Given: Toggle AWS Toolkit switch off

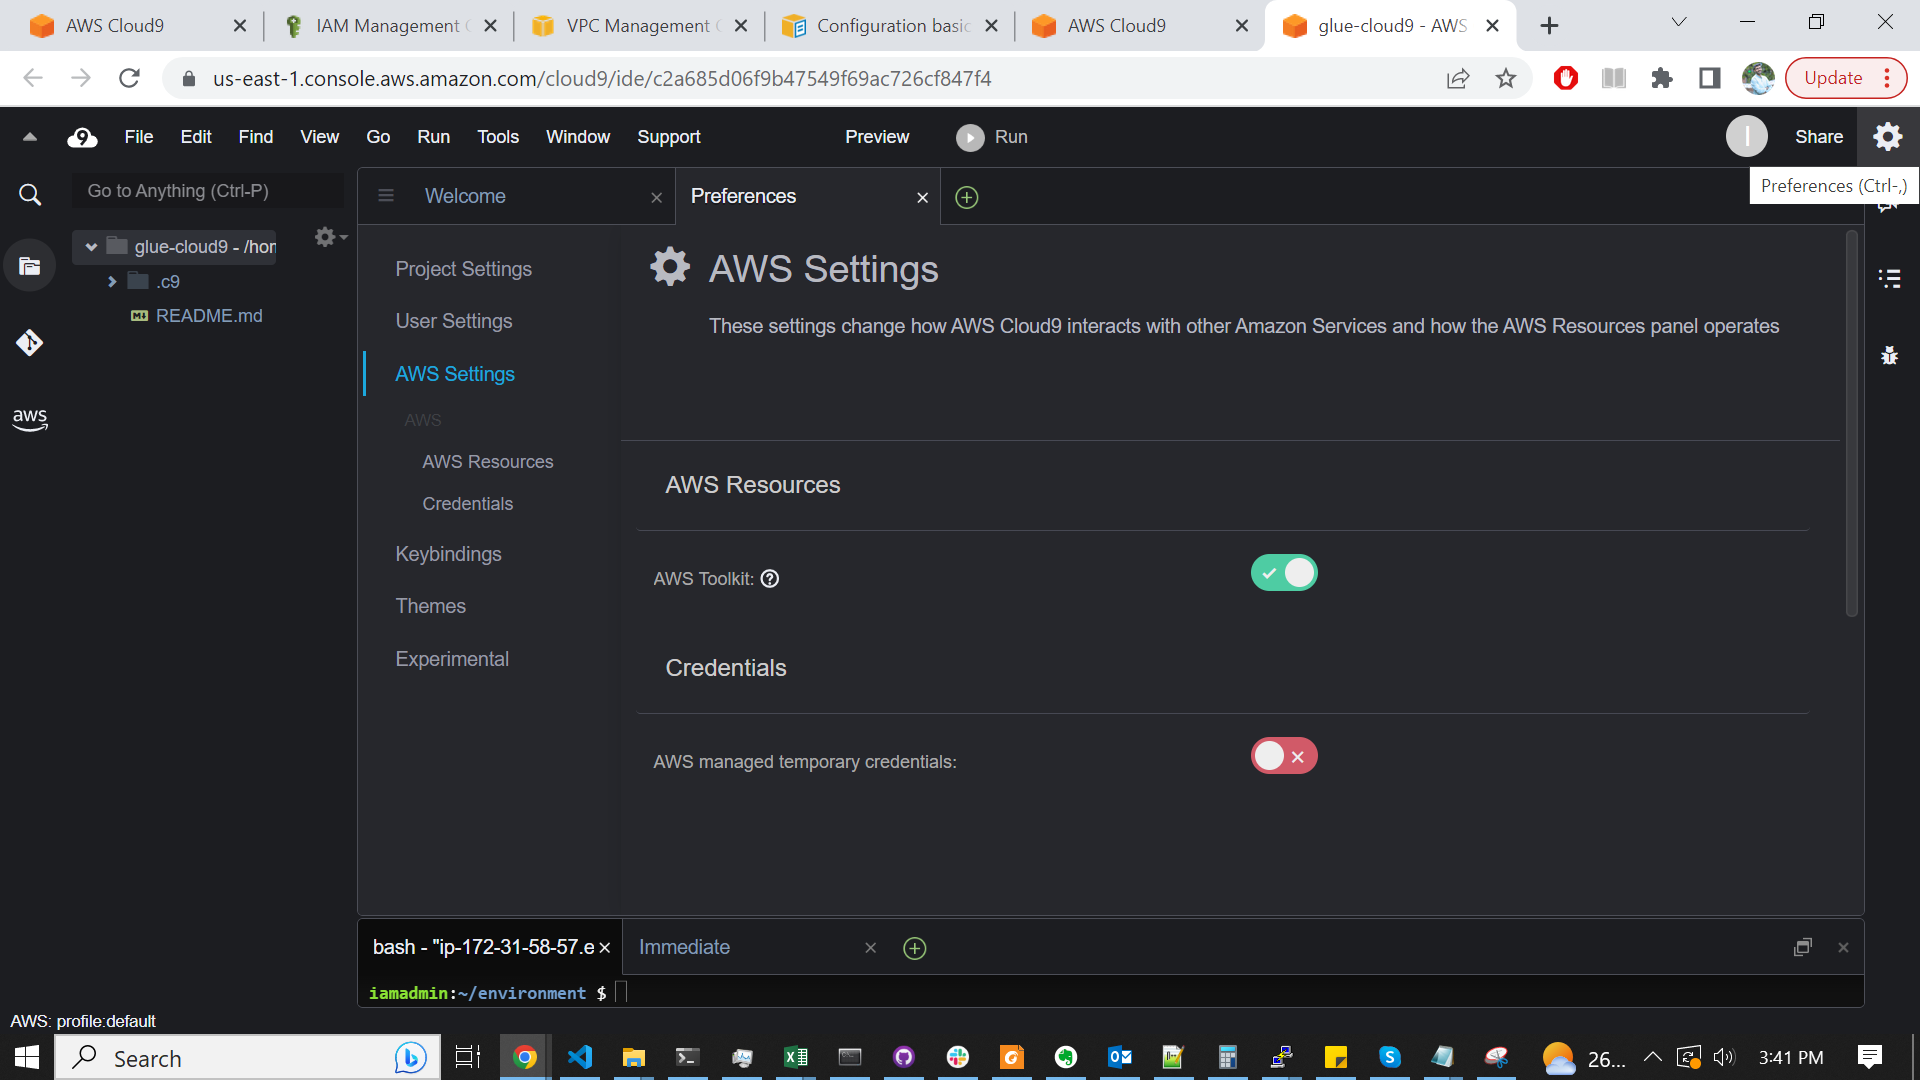Looking at the screenshot, I should point(1284,573).
